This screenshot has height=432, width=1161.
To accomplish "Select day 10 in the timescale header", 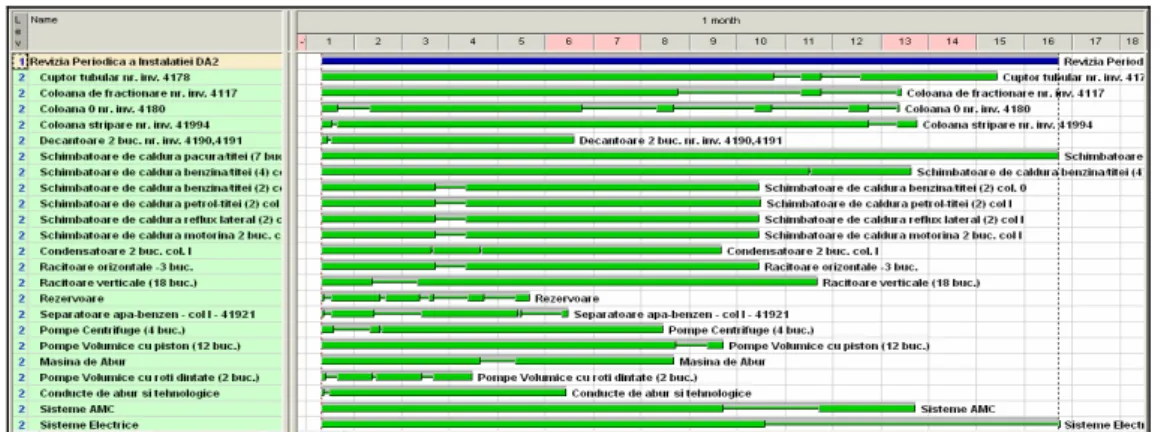I will pos(760,43).
